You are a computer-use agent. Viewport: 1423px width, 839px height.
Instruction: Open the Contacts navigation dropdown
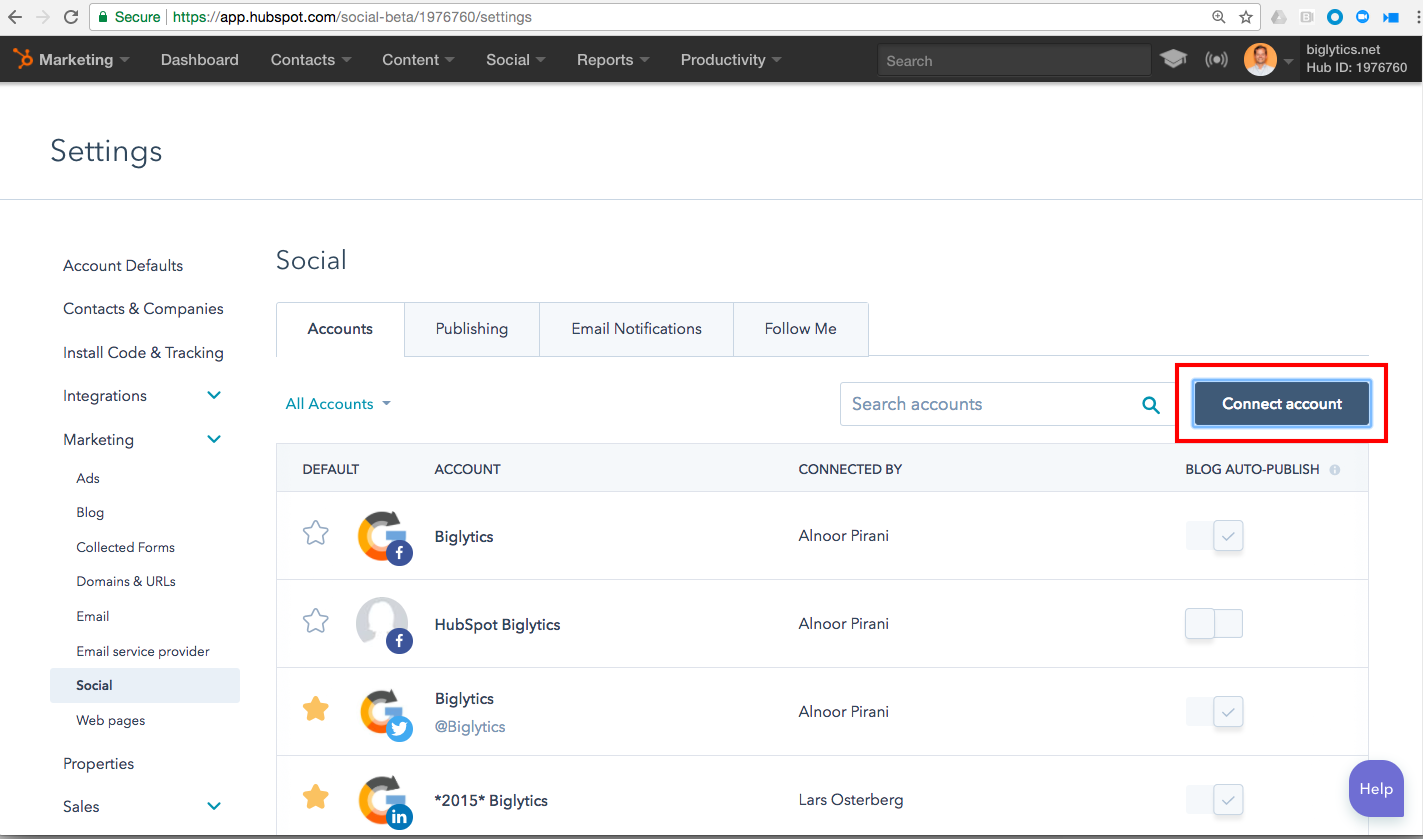[x=311, y=60]
